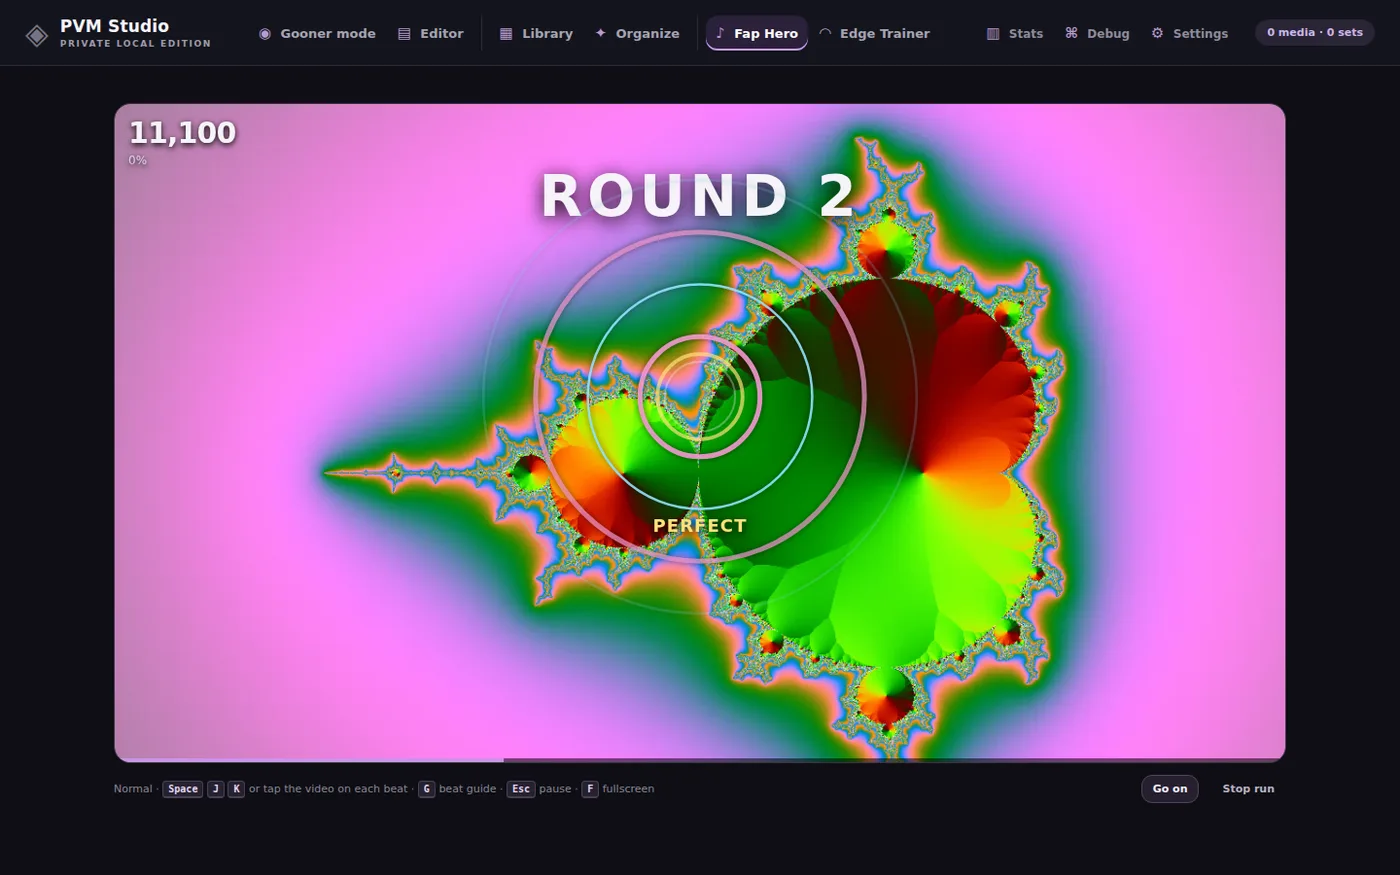Tap the fractal video playfield
The height and width of the screenshot is (875, 1400).
tap(700, 433)
